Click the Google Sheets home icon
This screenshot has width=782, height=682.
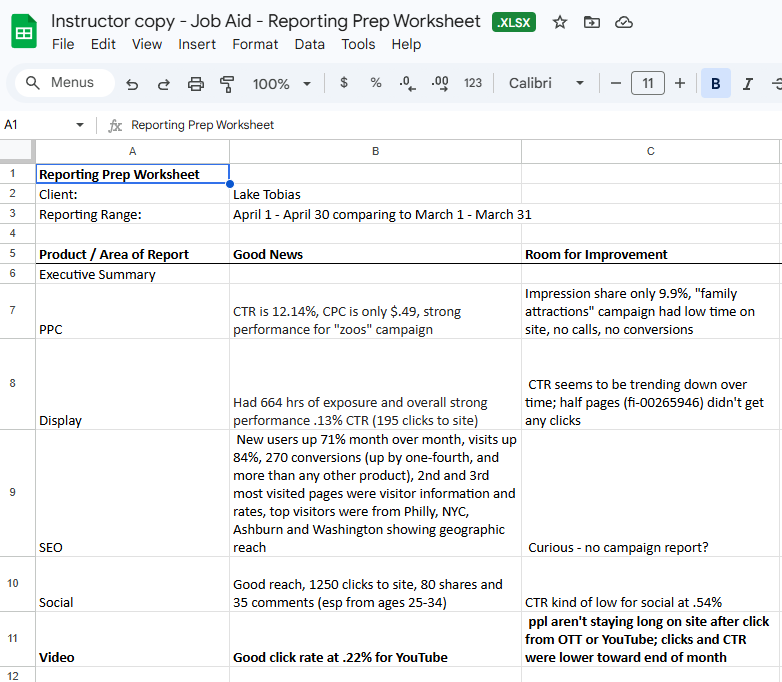click(24, 32)
